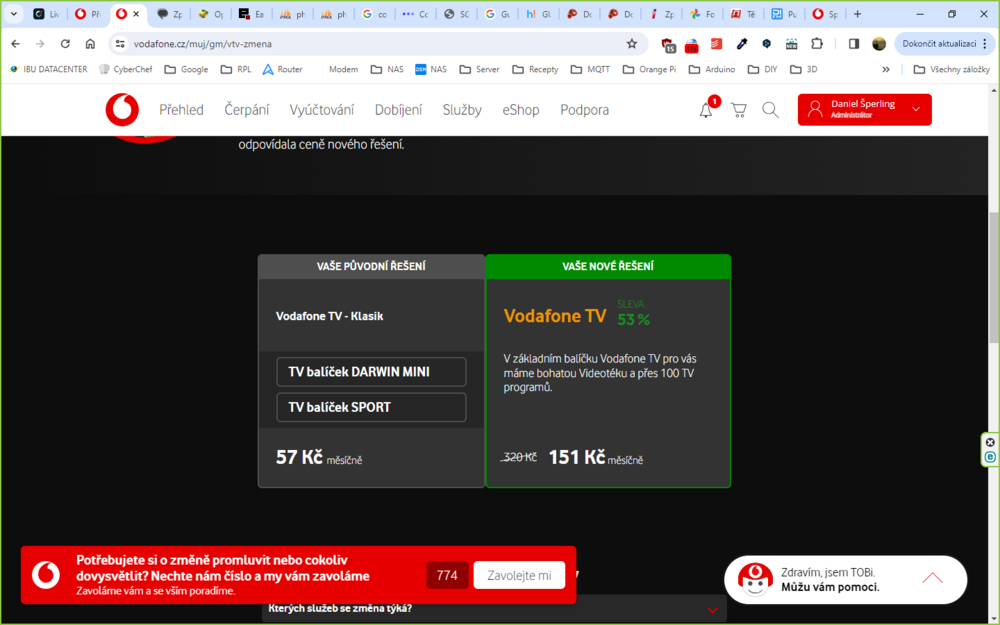Open the CyberChef bookmark
The height and width of the screenshot is (625, 1000).
tap(126, 69)
